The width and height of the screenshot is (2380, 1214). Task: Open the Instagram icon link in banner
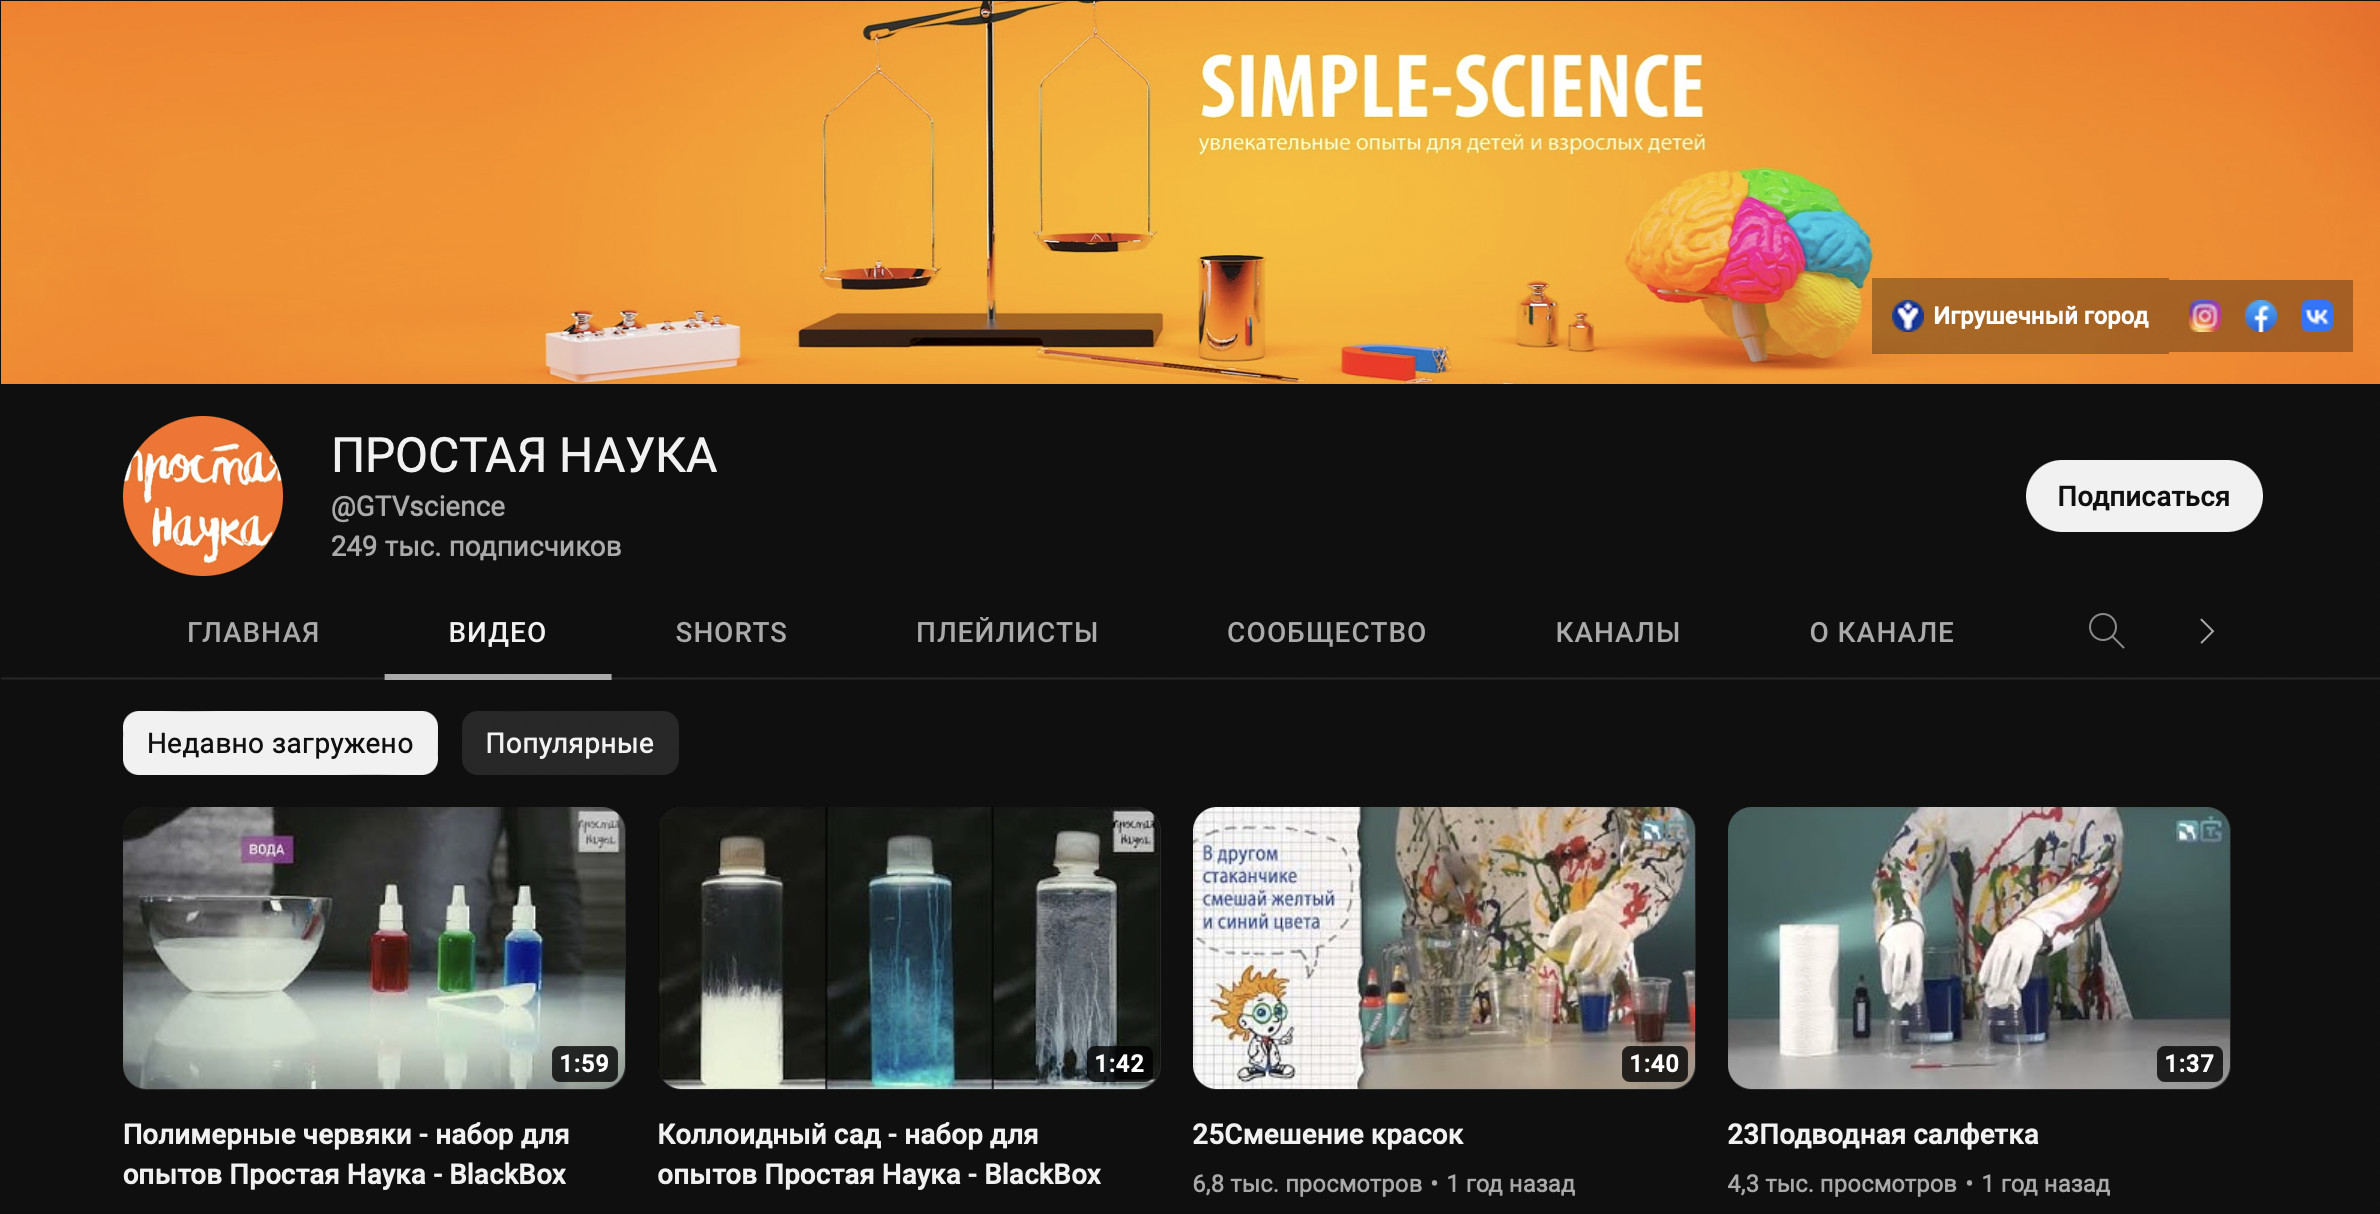pyautogui.click(x=2204, y=316)
